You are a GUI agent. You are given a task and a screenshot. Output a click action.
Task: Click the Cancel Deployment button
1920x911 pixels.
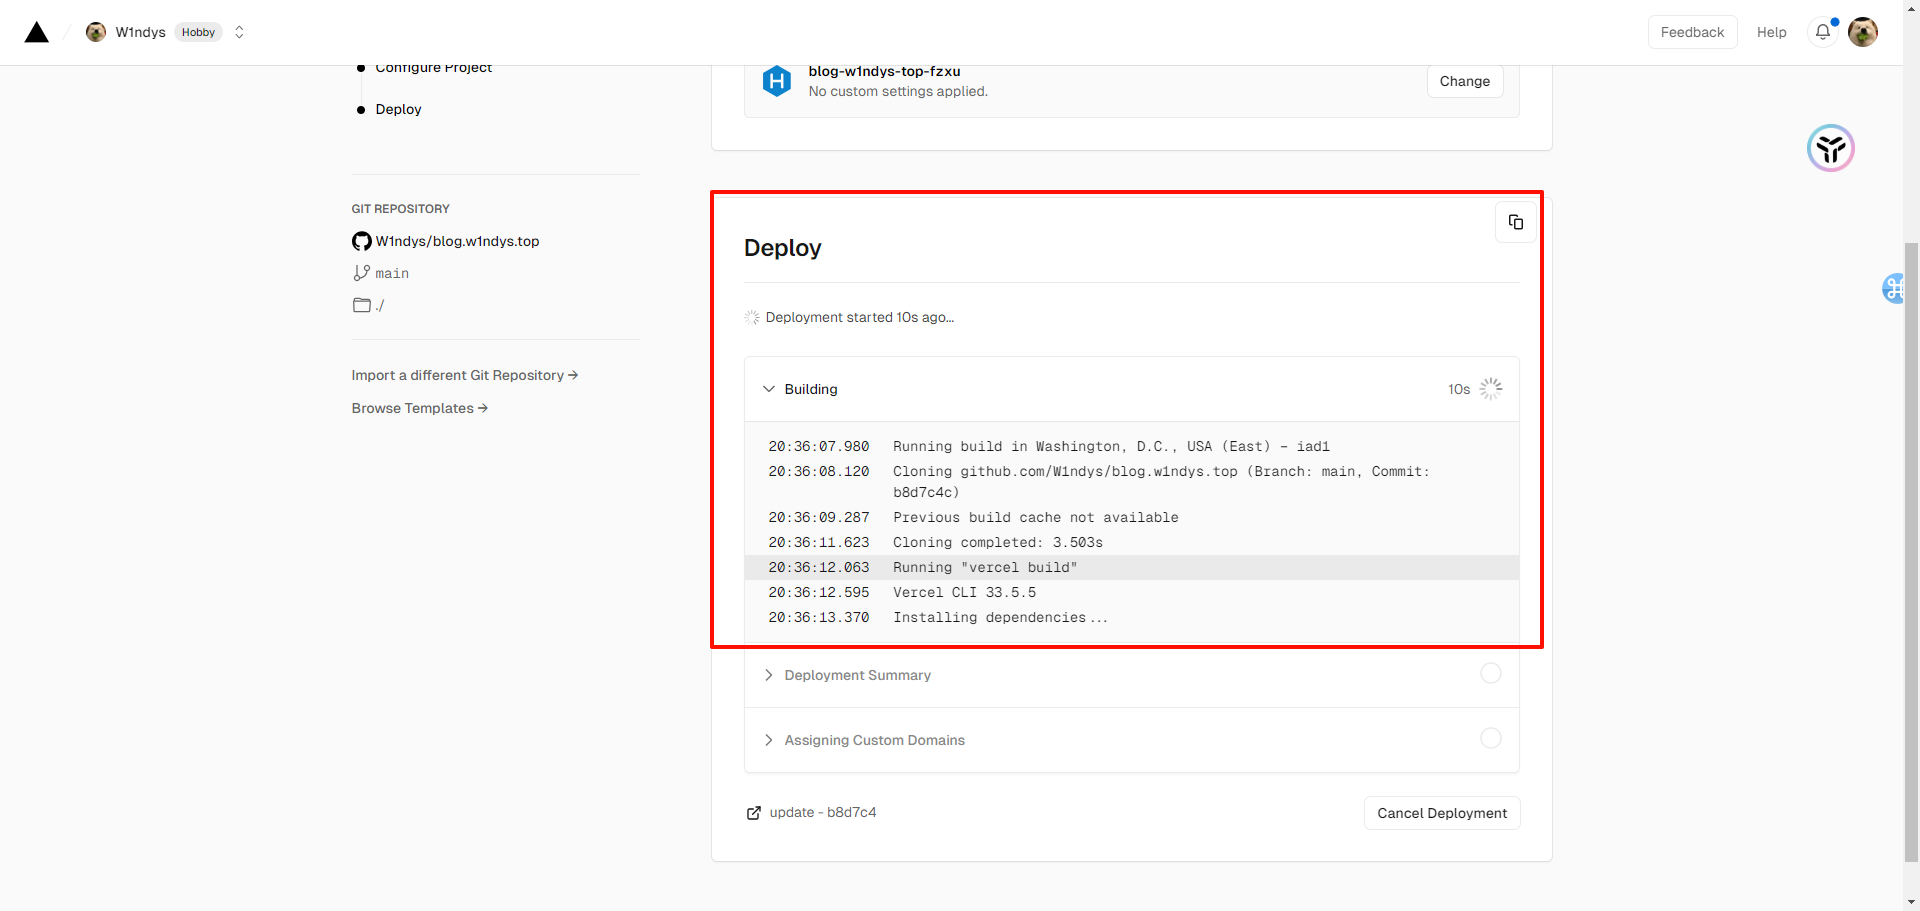click(x=1441, y=813)
